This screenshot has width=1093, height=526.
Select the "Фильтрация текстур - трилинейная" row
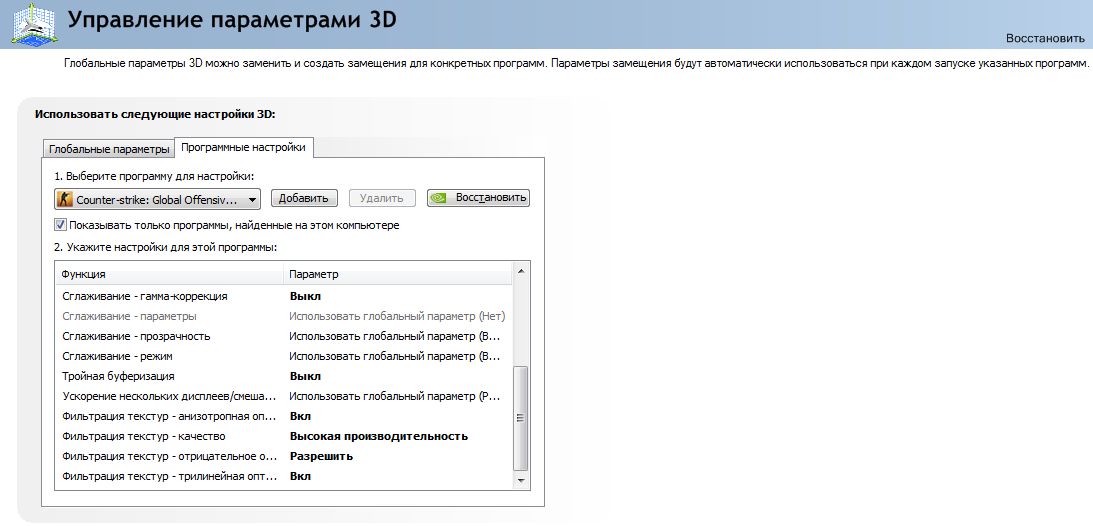pos(284,477)
